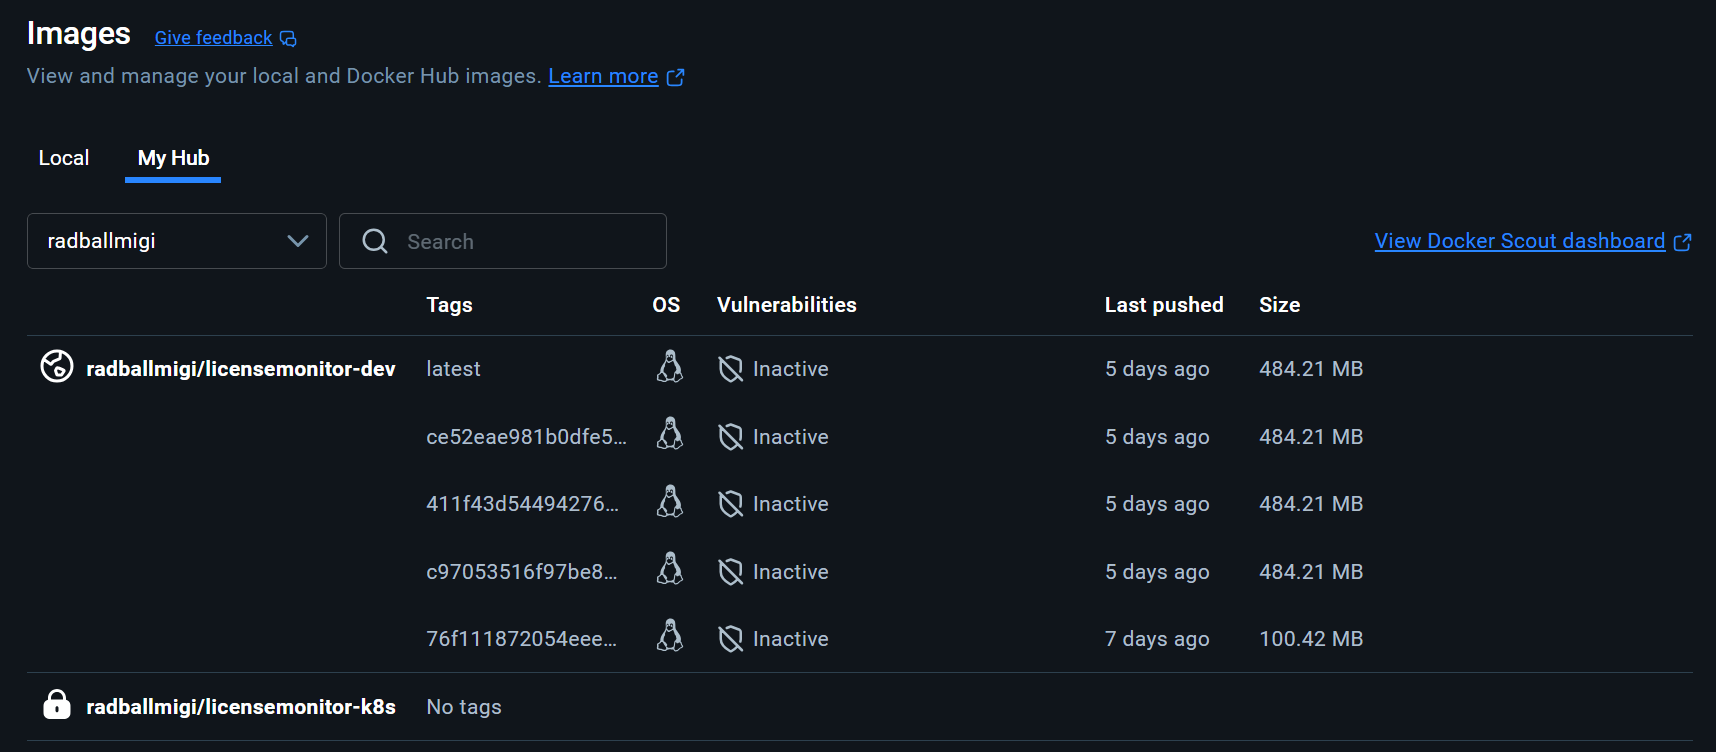Open View Docker Scout dashboard link
The width and height of the screenshot is (1716, 752).
1520,241
